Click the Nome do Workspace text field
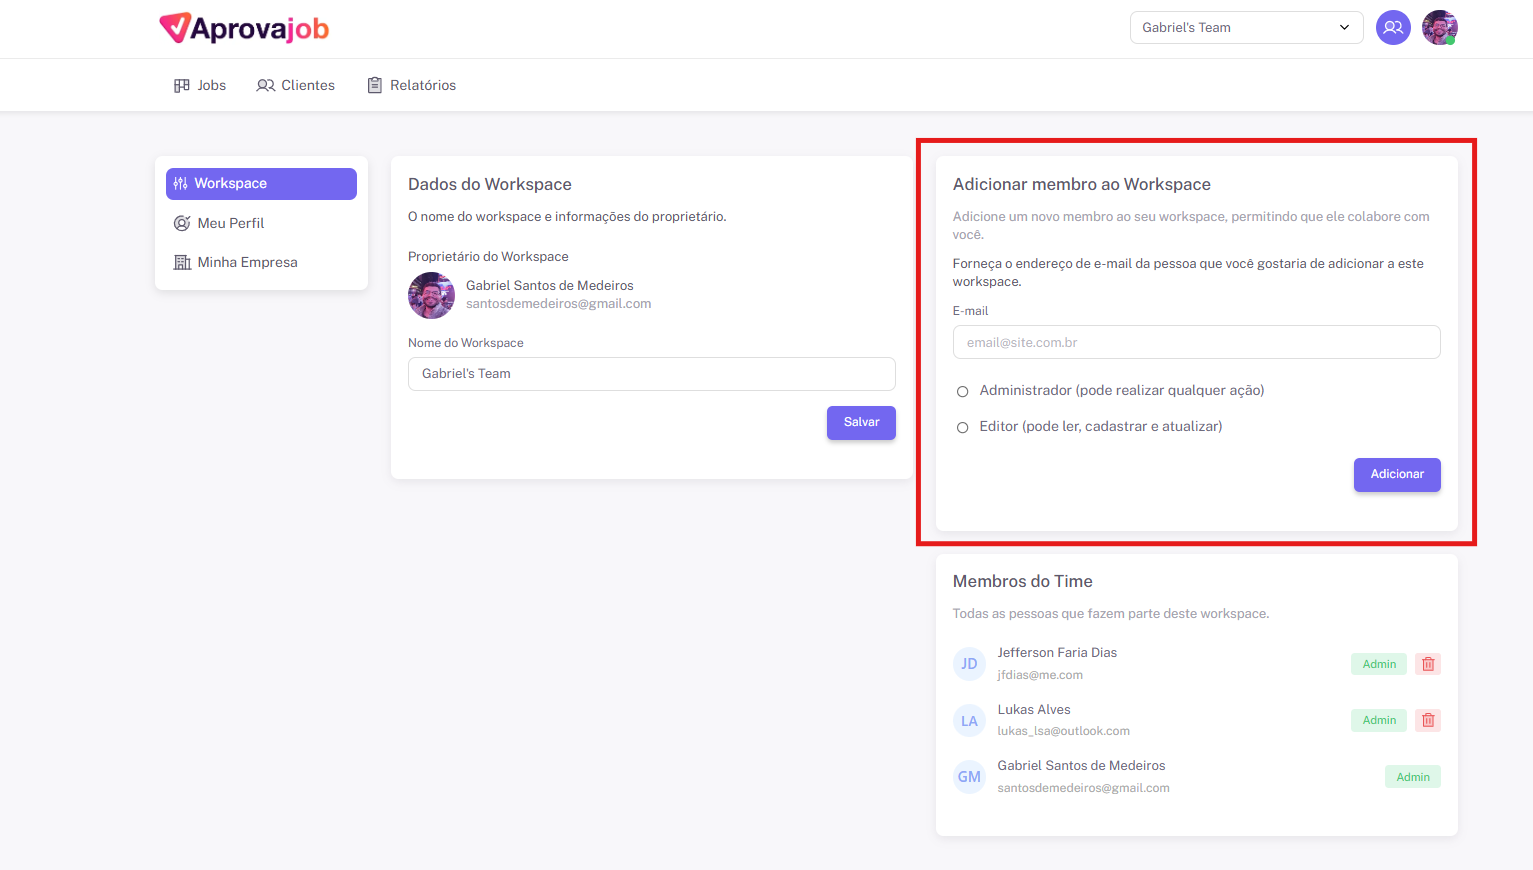Image resolution: width=1533 pixels, height=870 pixels. [x=651, y=374]
